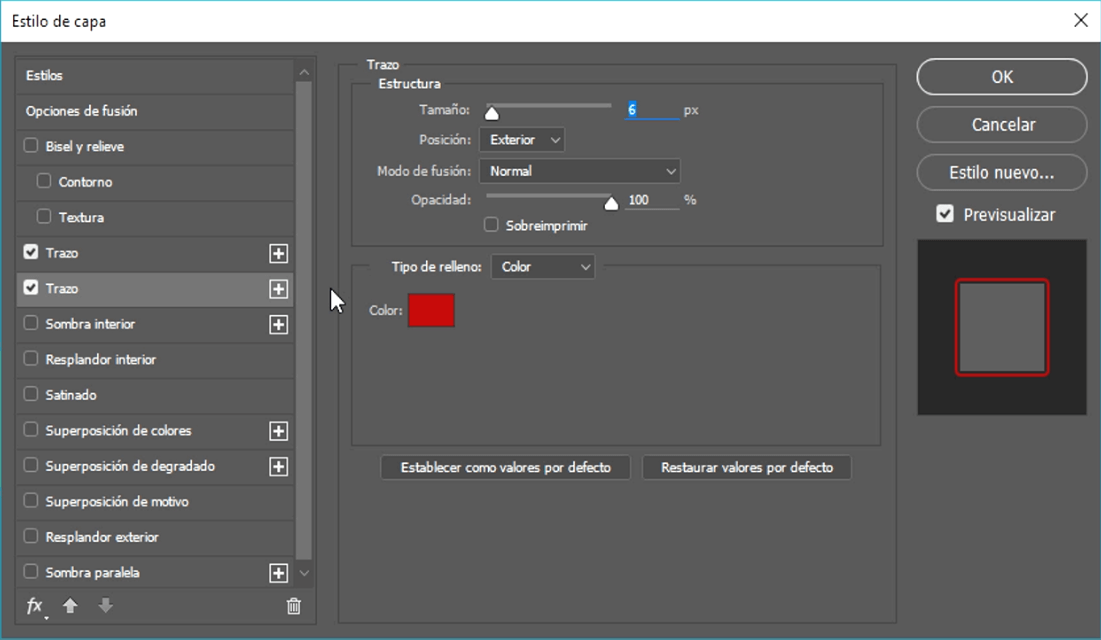Image resolution: width=1101 pixels, height=640 pixels.
Task: Enable the Satinado checkbox
Action: tap(31, 393)
